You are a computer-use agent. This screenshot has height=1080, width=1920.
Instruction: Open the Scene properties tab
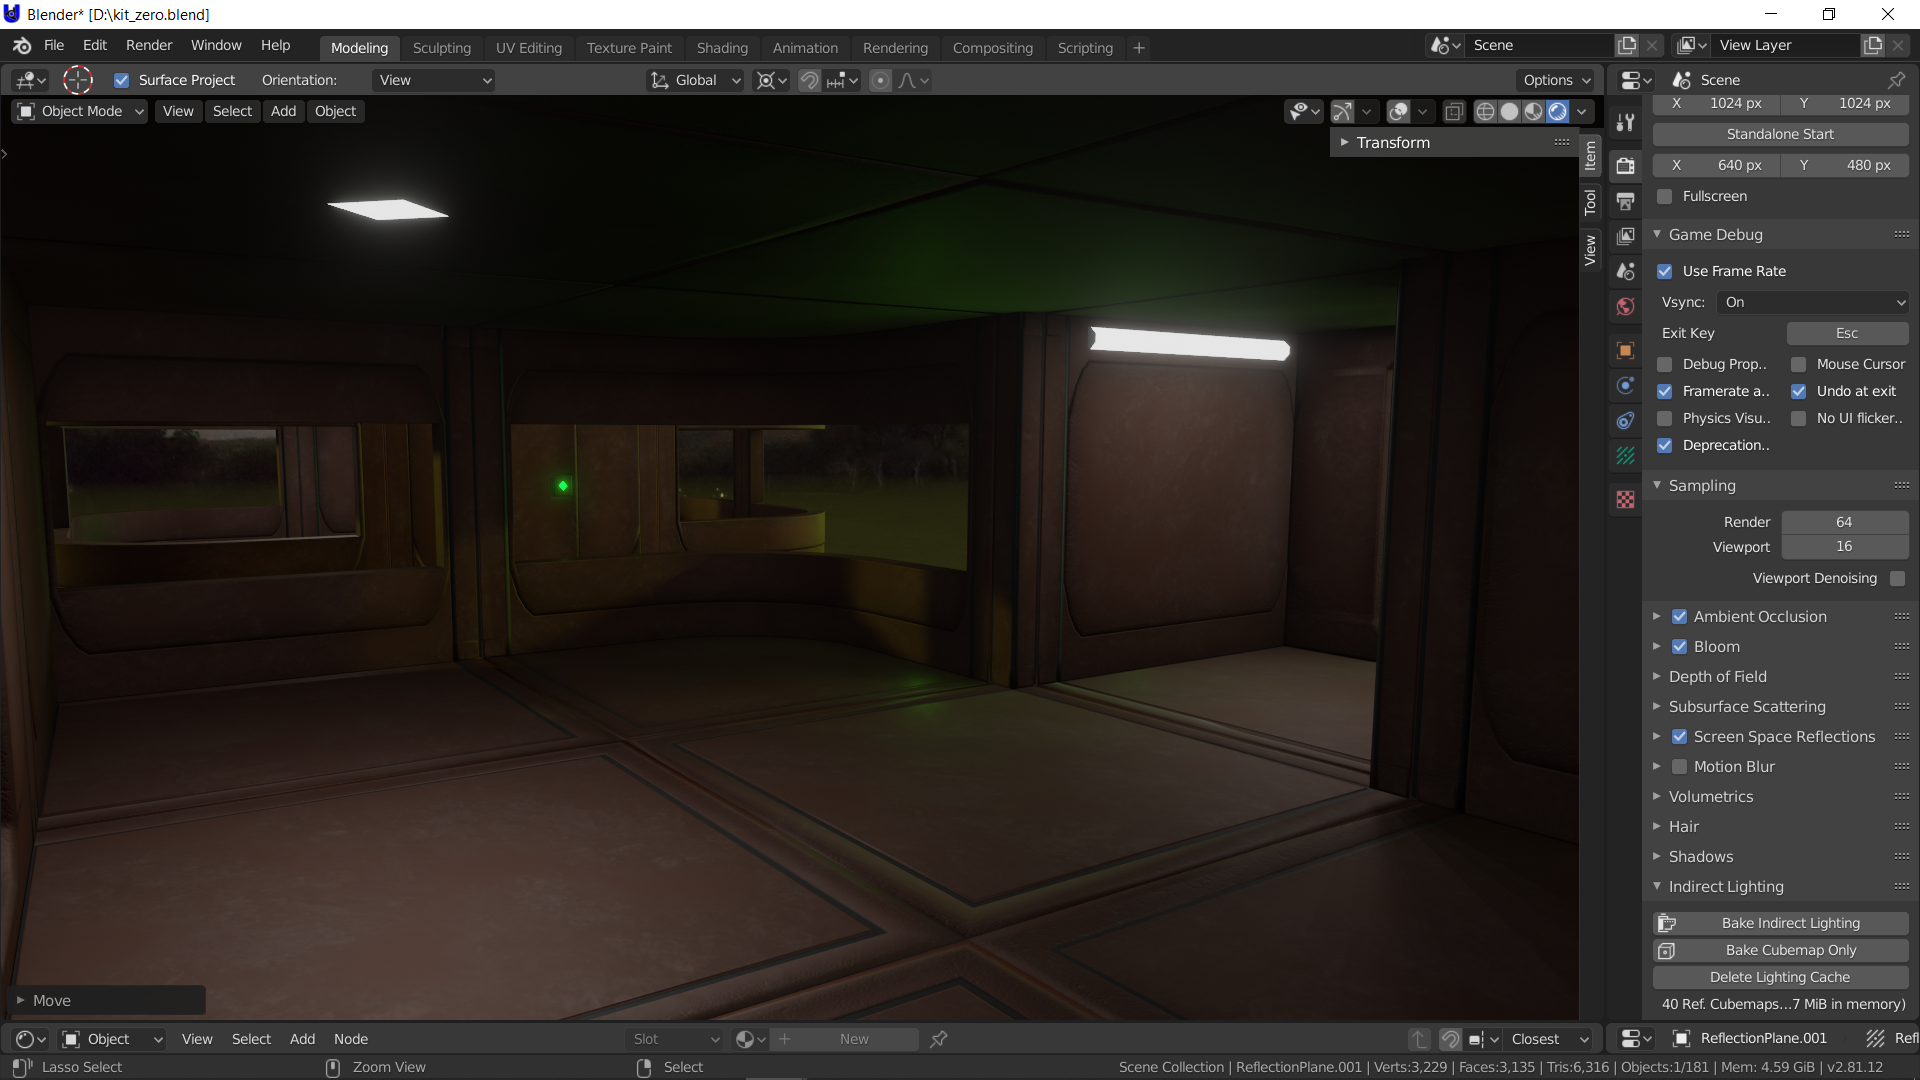tap(1626, 271)
